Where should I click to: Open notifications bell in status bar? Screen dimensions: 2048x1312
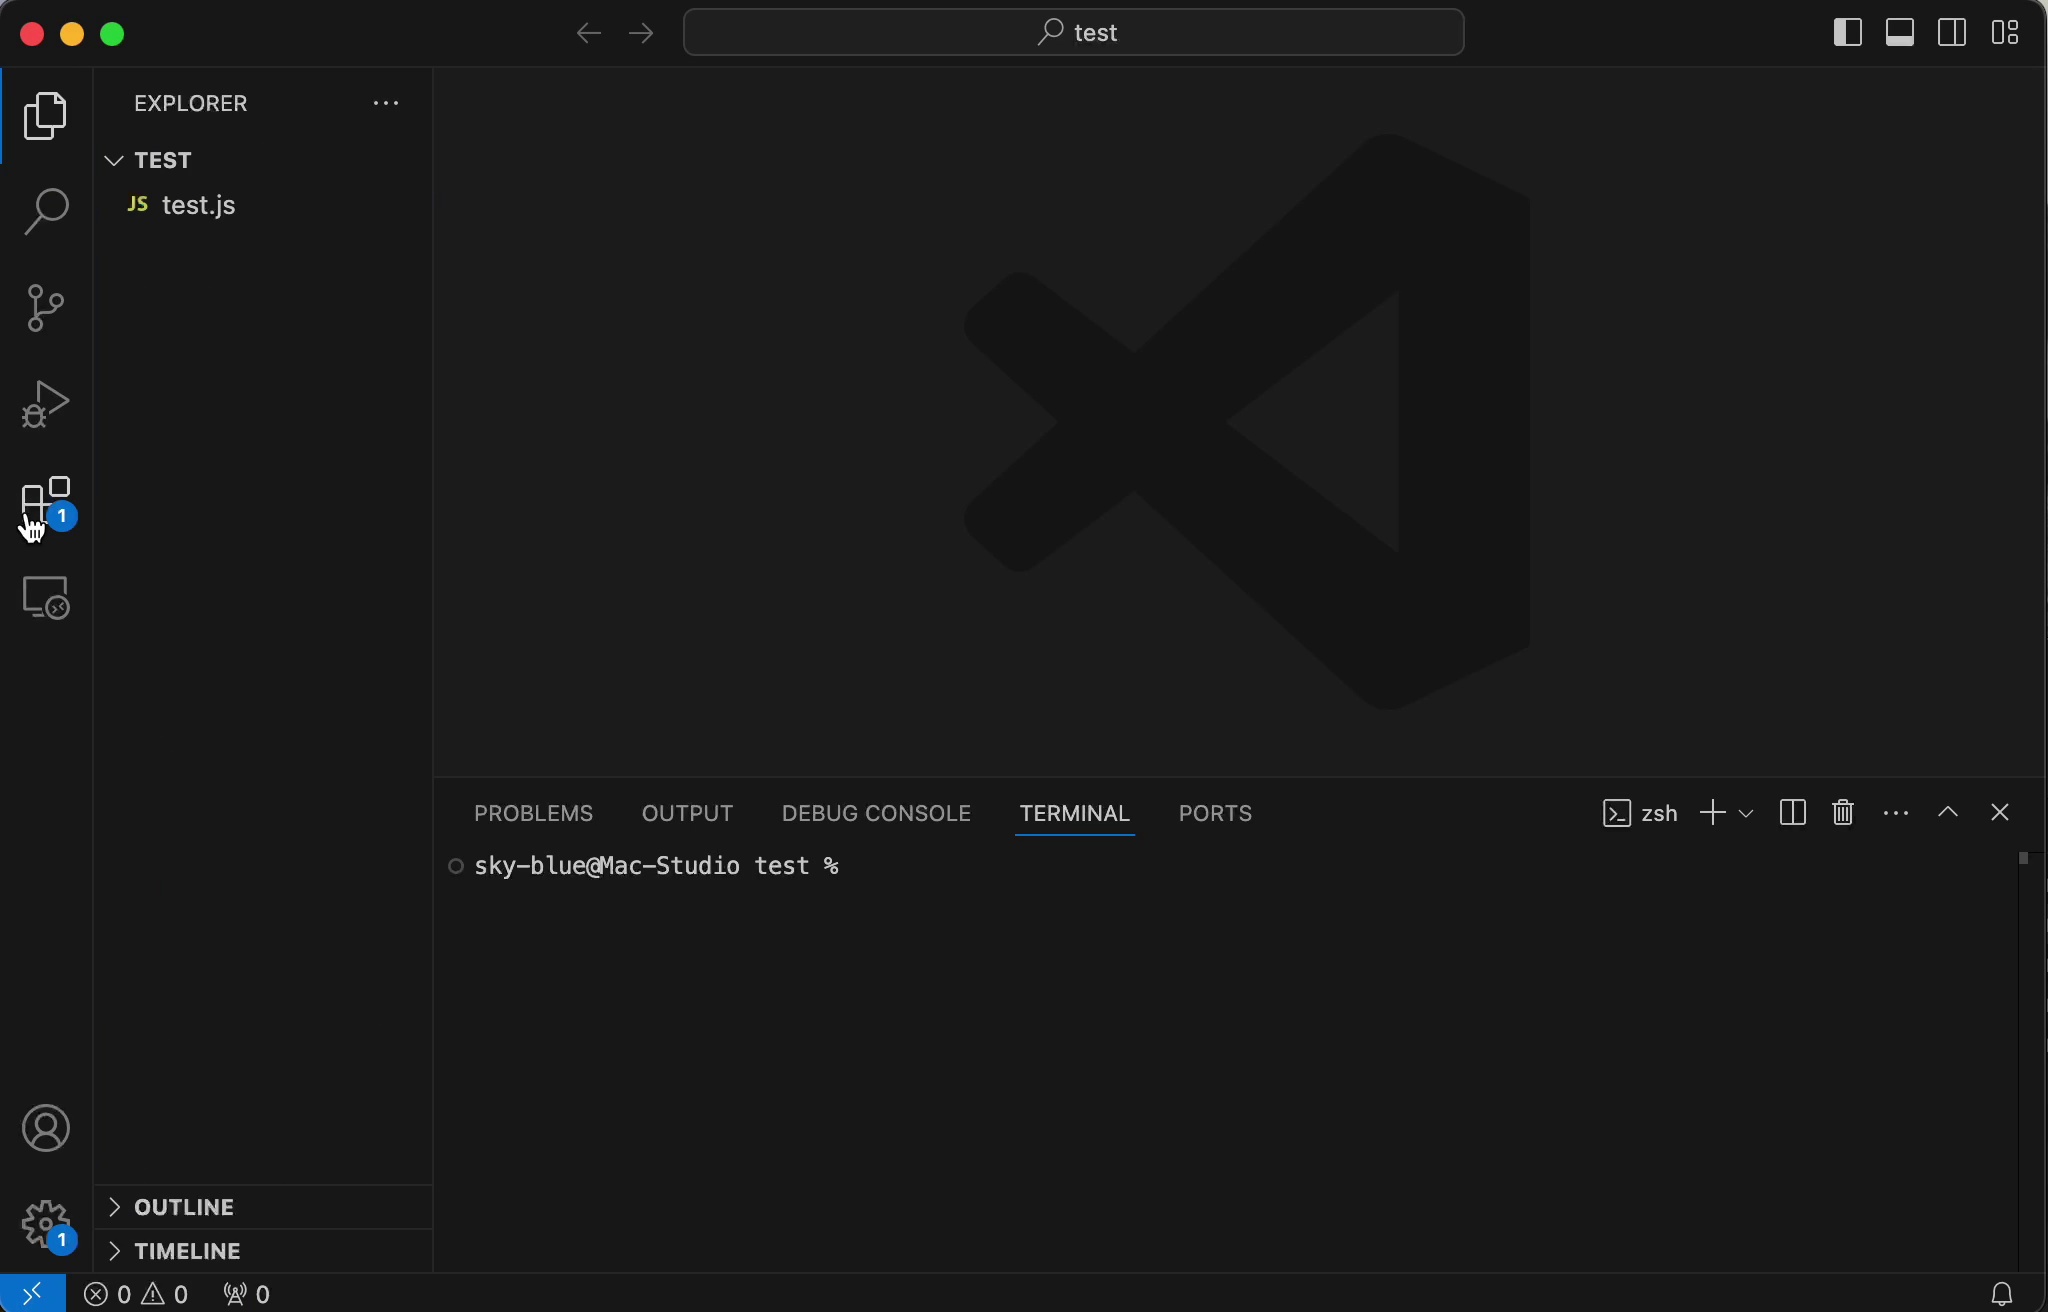pyautogui.click(x=2002, y=1294)
